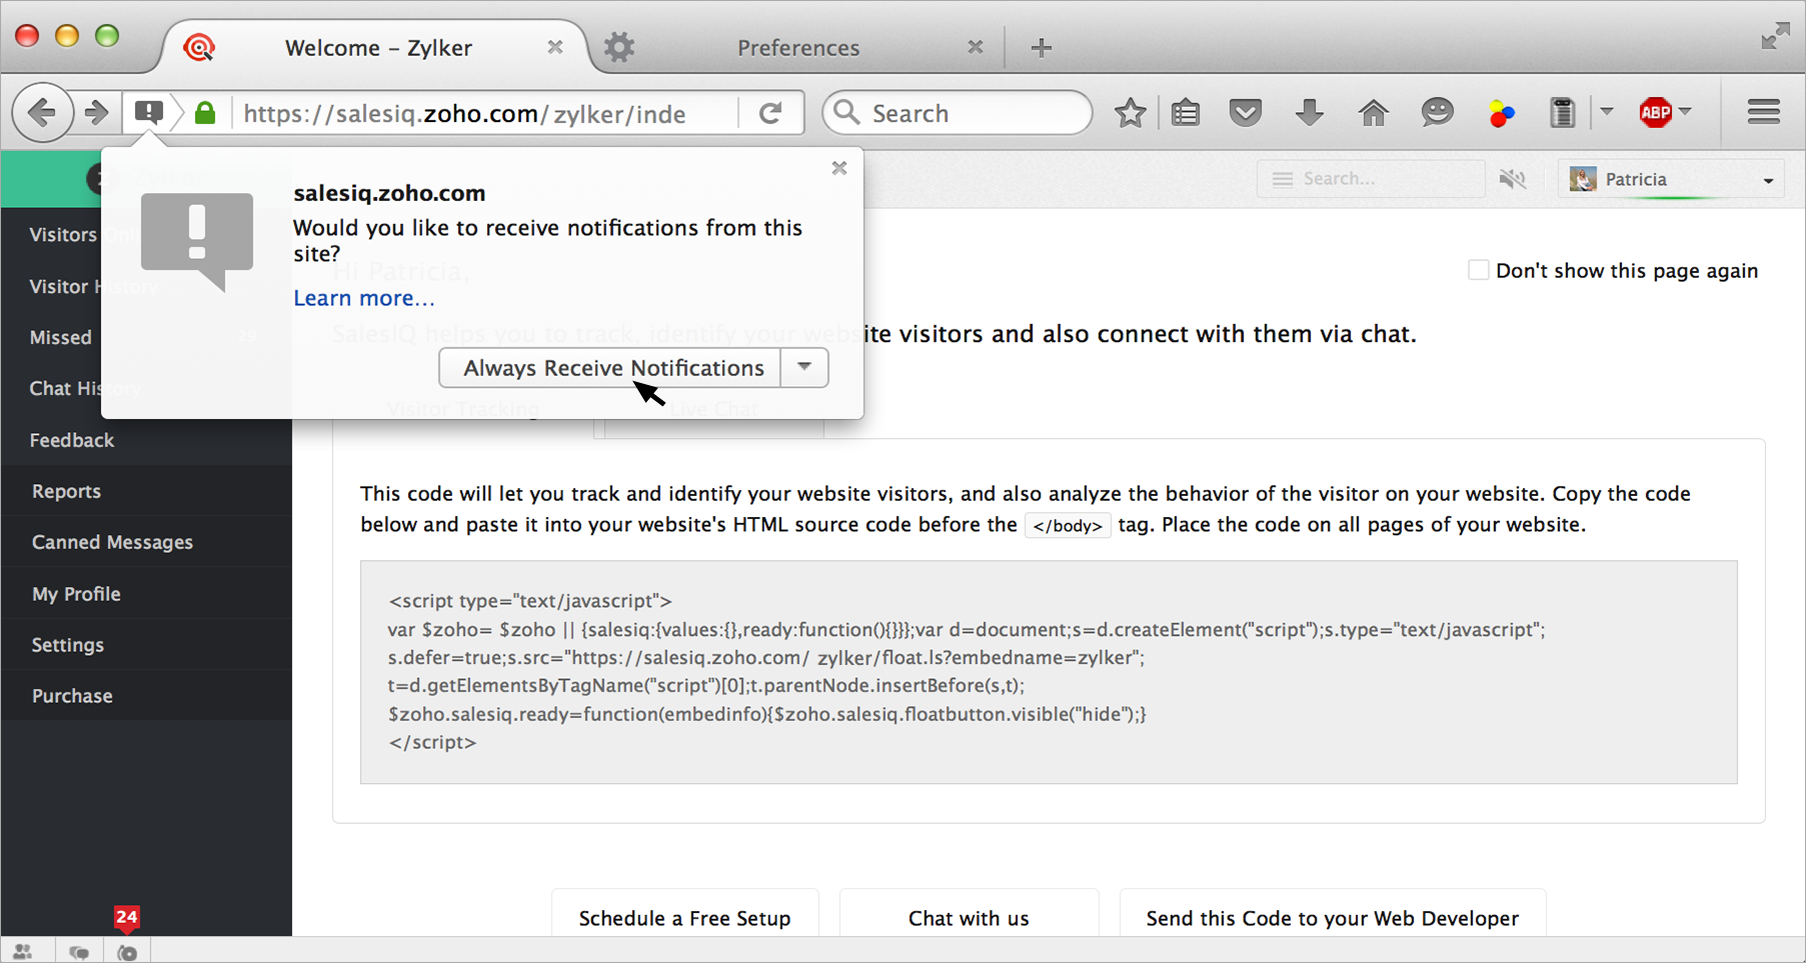Screen dimensions: 1806x963
Task: Reload the page with refresh icon
Action: [770, 113]
